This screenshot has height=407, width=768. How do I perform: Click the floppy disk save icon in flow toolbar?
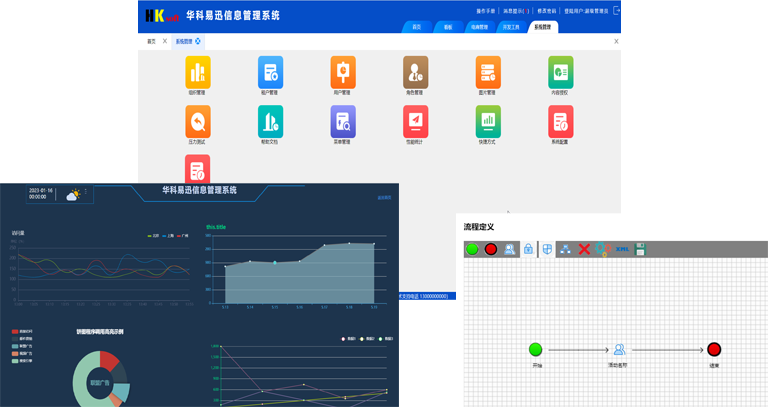point(641,249)
